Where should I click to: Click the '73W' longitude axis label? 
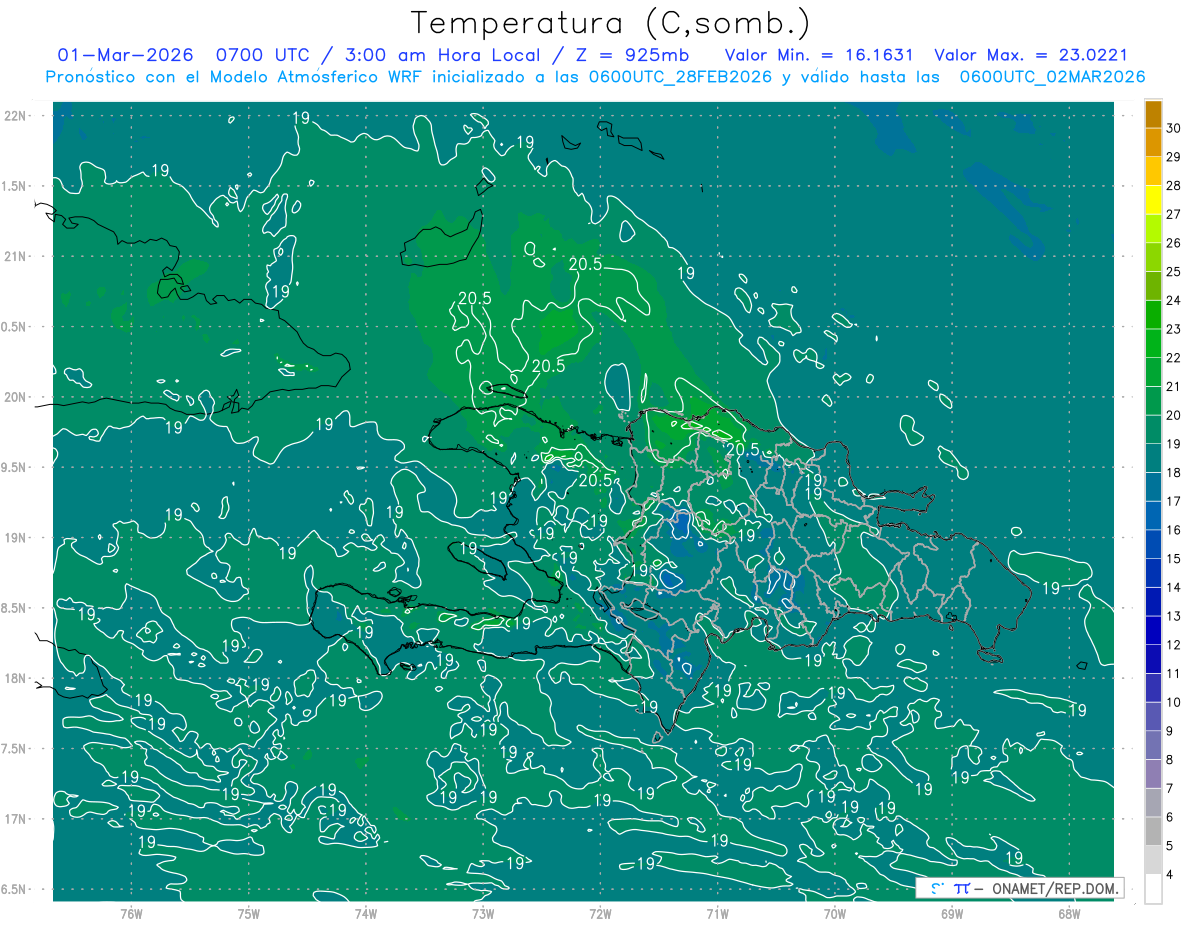point(483,913)
